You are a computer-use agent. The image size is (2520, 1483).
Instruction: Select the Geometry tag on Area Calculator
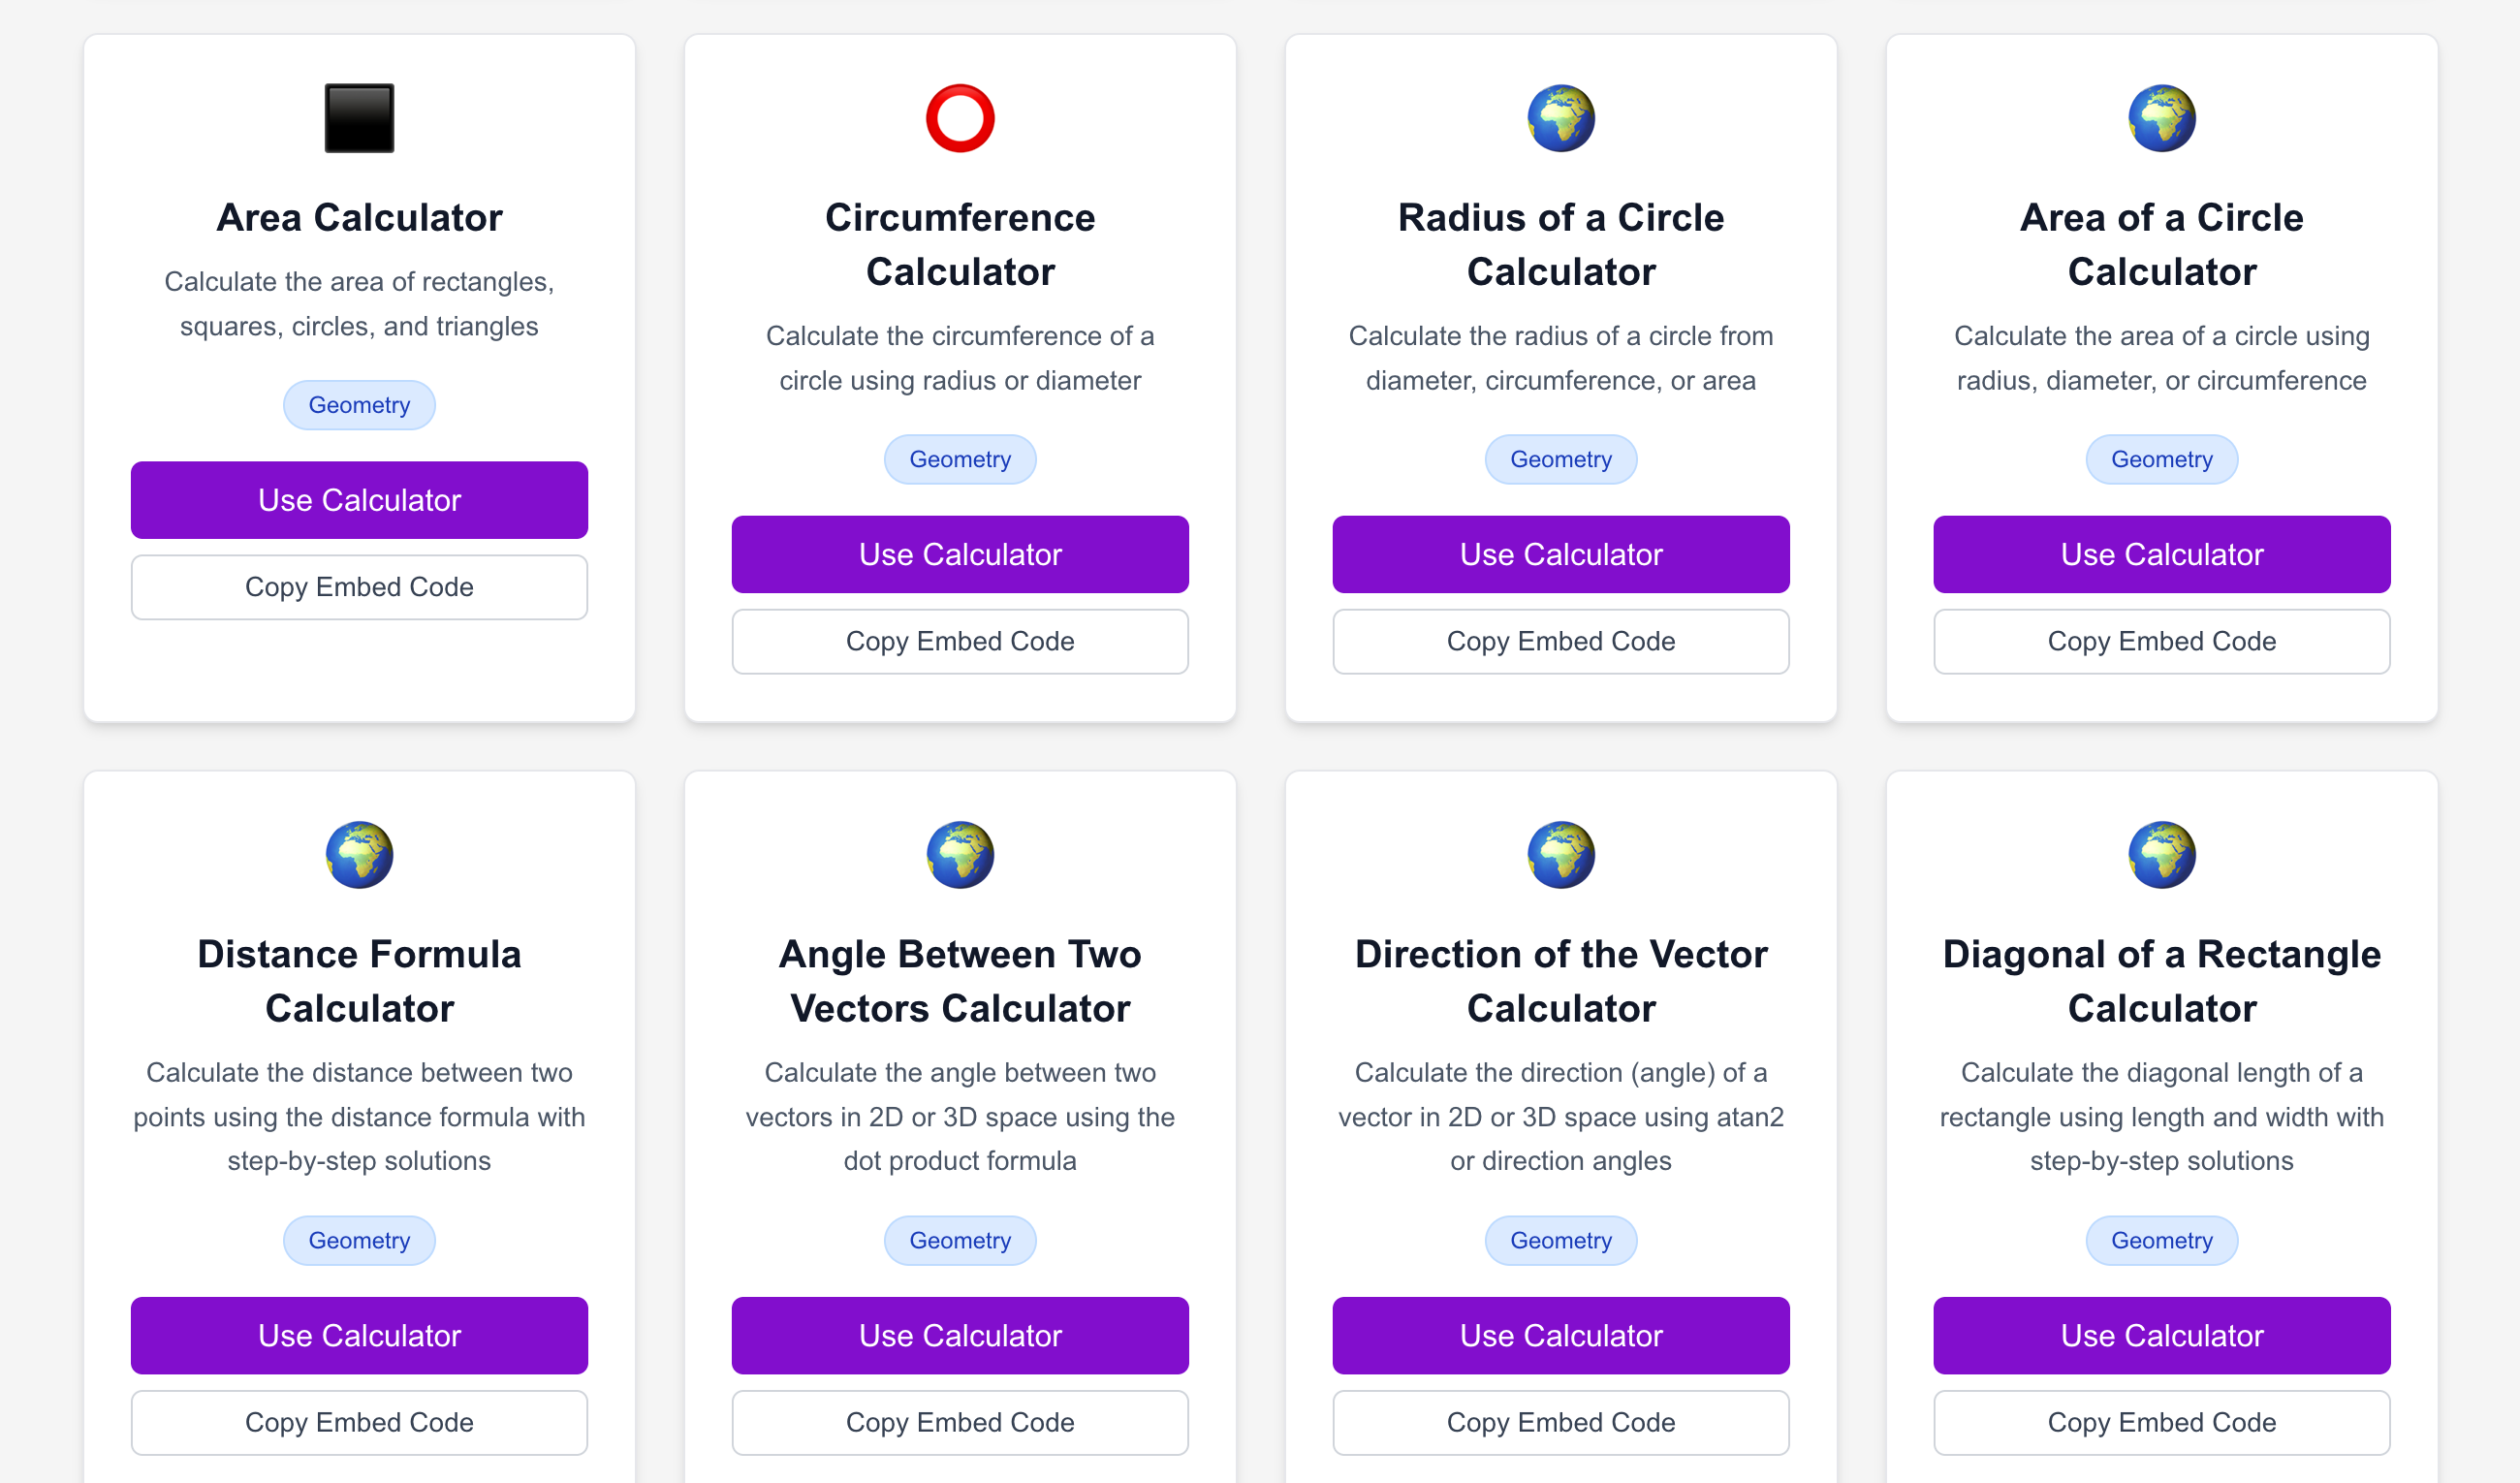coord(359,404)
